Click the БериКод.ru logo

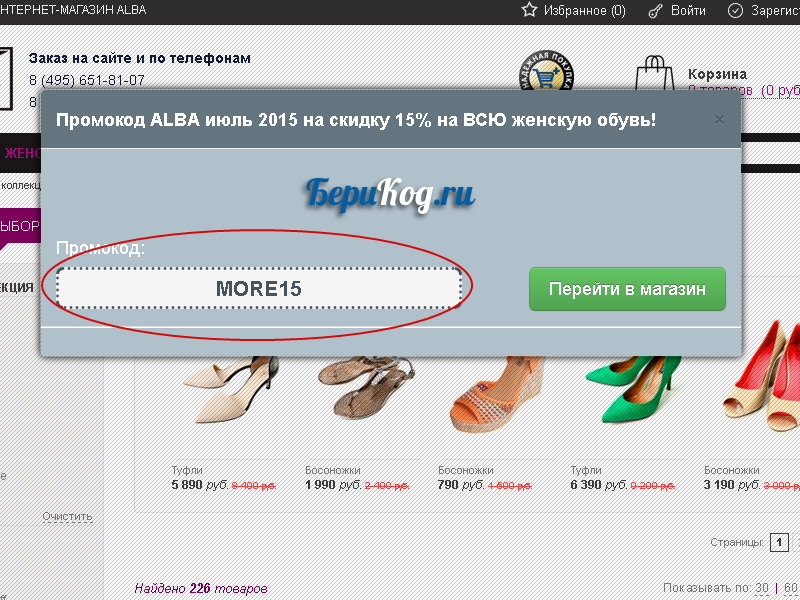pos(390,194)
